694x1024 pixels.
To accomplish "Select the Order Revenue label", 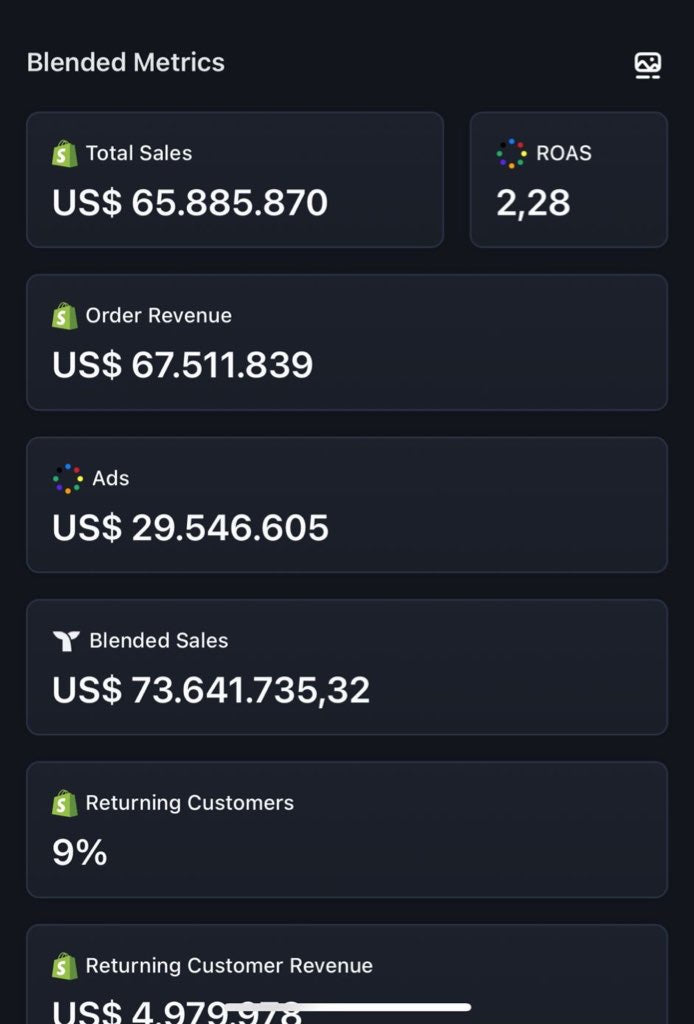I will (158, 316).
